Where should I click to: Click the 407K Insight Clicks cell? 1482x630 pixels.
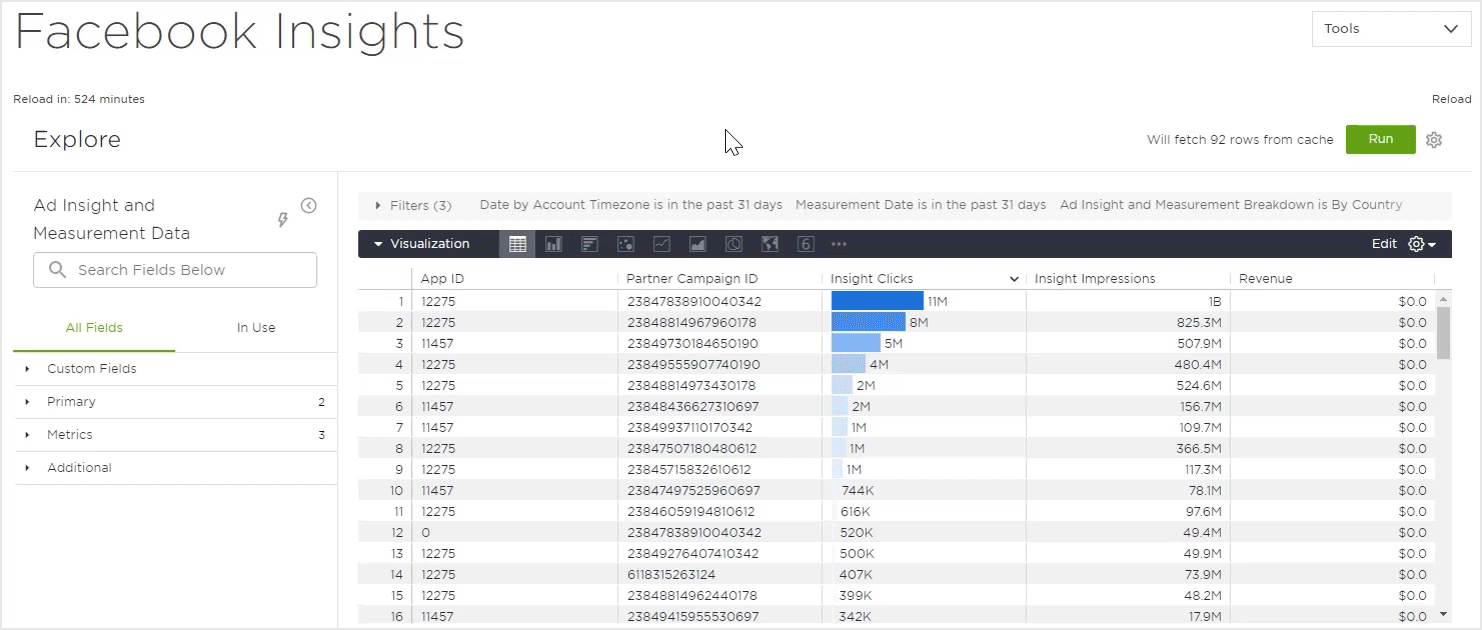coord(857,574)
